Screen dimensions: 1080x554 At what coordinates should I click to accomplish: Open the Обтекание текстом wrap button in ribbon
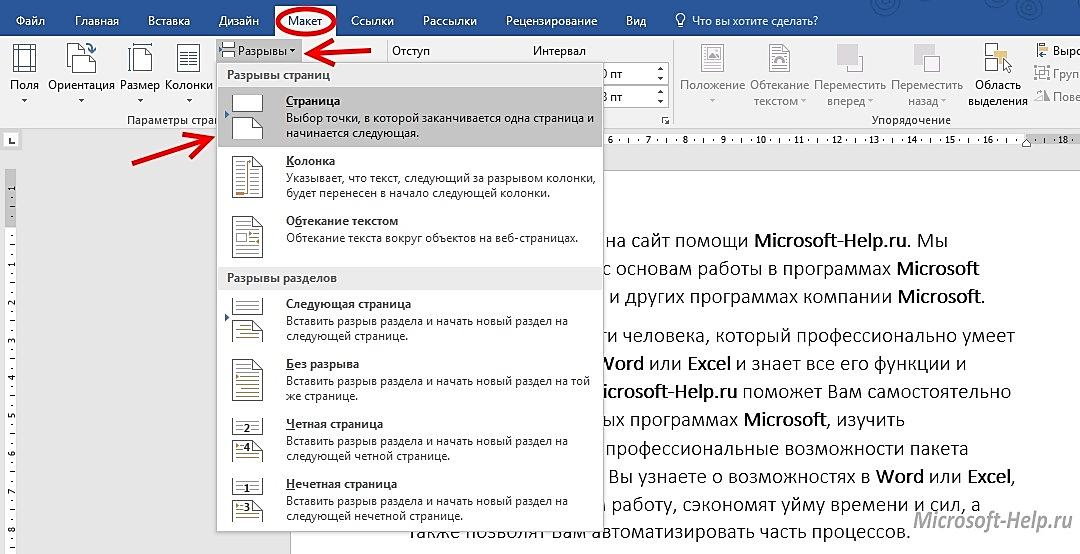[x=779, y=74]
